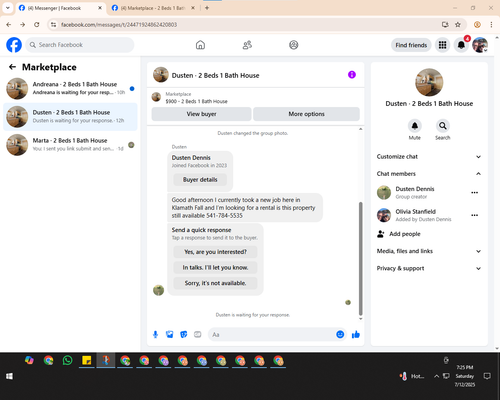Collapse Chat members section
This screenshot has width=500, height=400.
(x=429, y=174)
